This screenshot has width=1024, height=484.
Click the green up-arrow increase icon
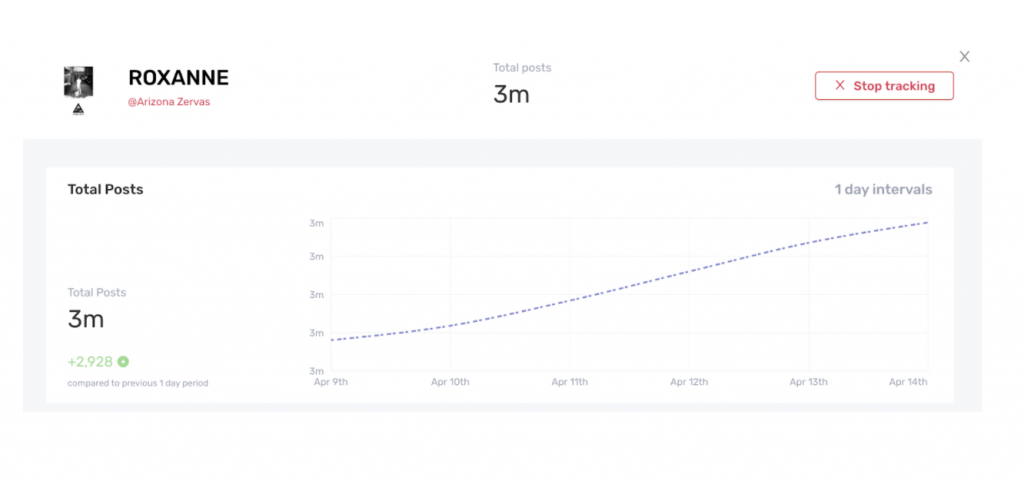(x=123, y=361)
